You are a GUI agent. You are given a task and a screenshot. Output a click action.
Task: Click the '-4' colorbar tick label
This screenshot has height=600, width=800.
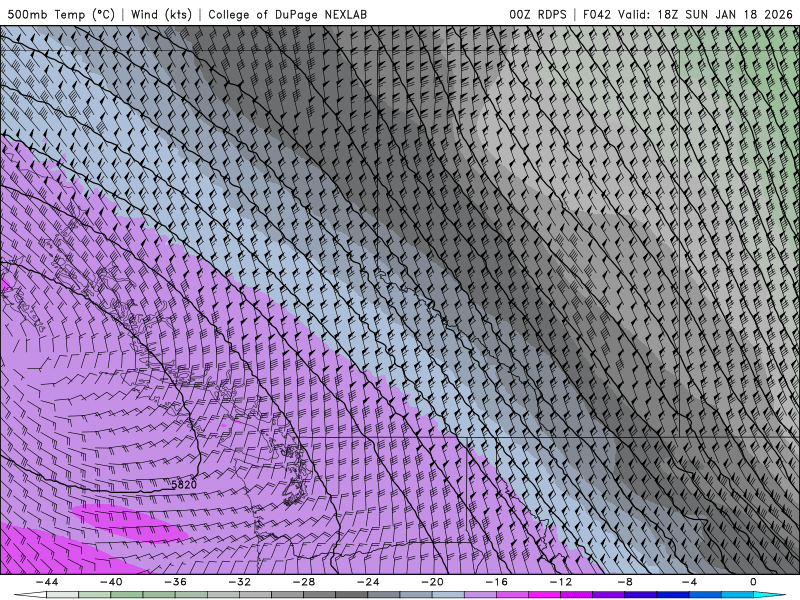pyautogui.click(x=689, y=582)
